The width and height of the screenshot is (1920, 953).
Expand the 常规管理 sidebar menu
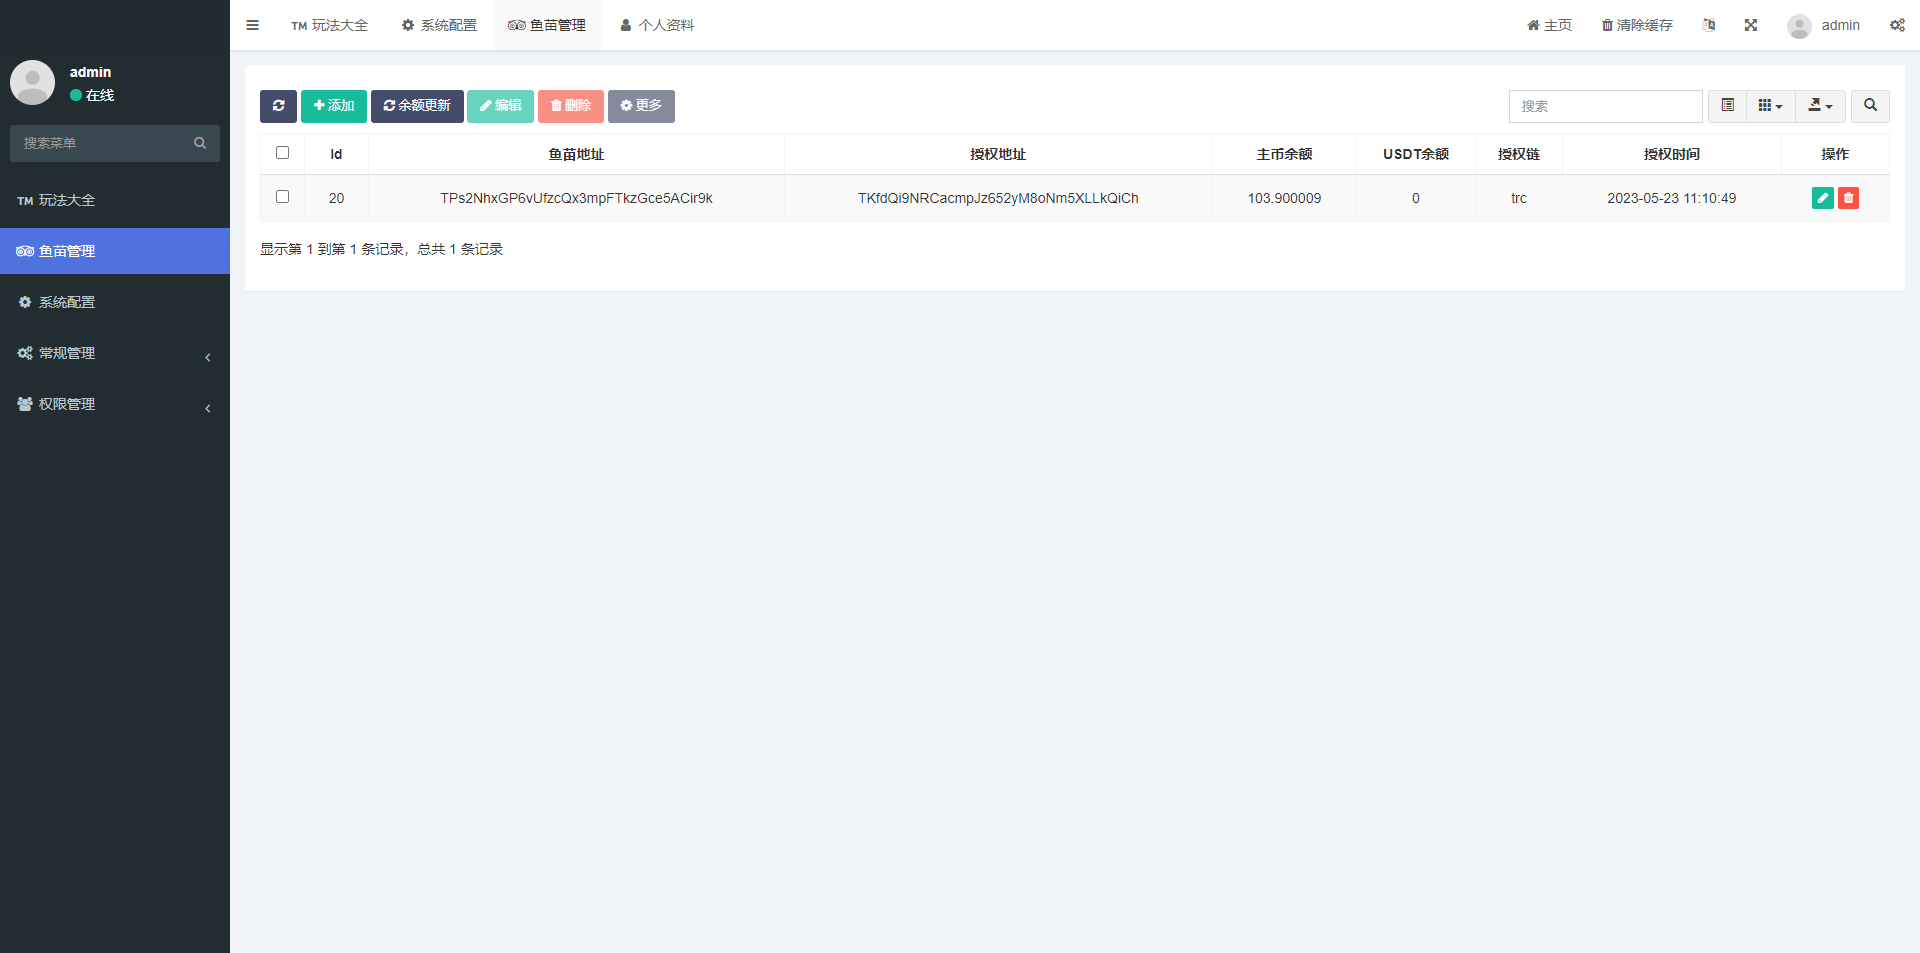(114, 353)
